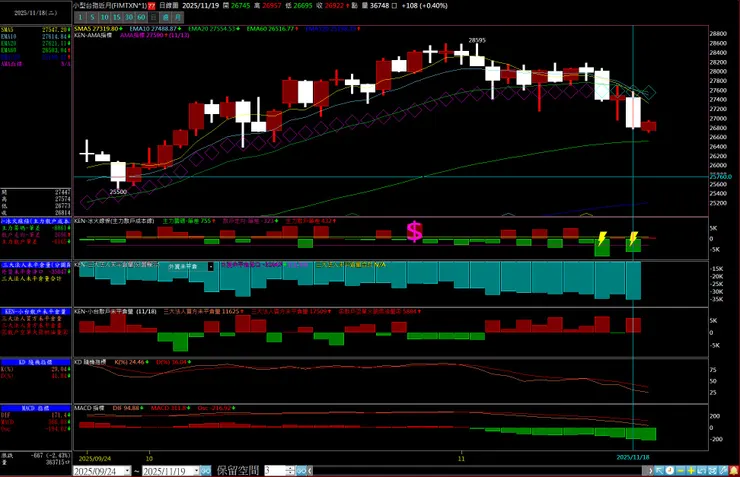Click 三大法人買方未平倉量 11625 legend text
Image resolution: width=740 pixels, height=477 pixels.
[x=203, y=312]
